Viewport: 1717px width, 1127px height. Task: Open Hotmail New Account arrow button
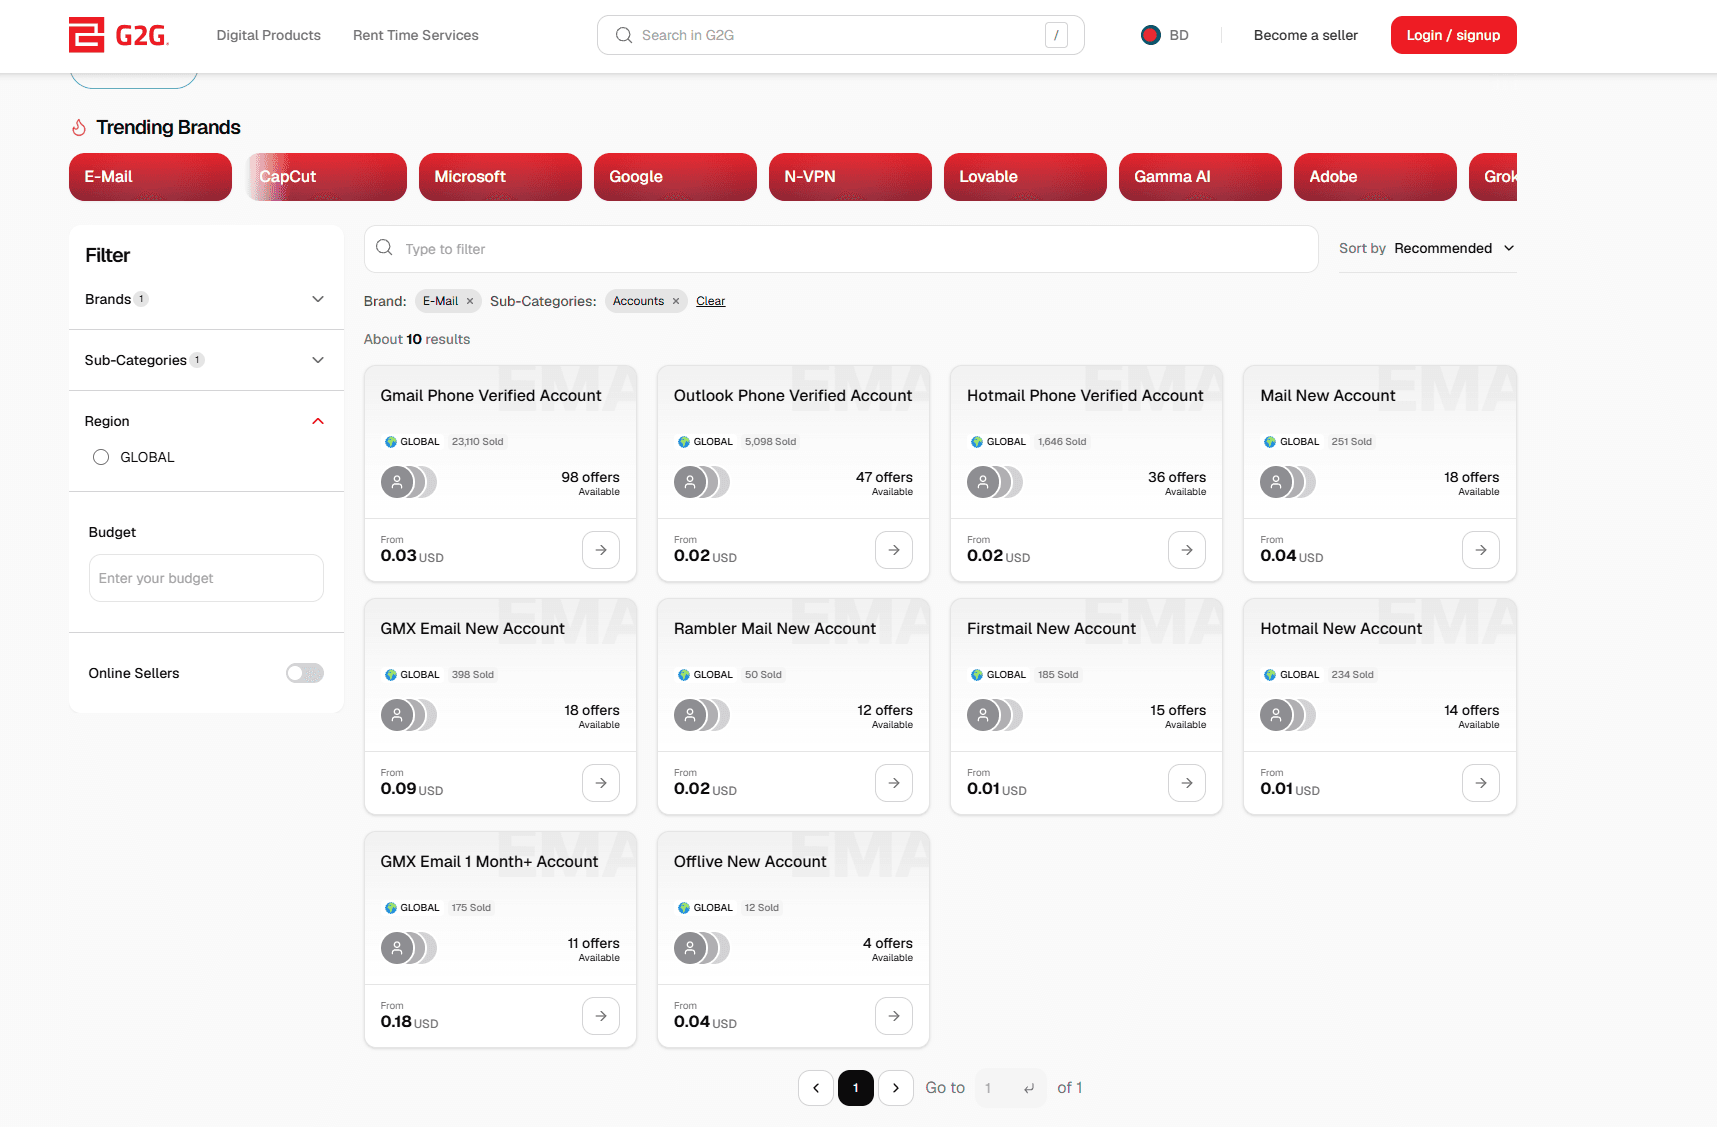click(1481, 783)
